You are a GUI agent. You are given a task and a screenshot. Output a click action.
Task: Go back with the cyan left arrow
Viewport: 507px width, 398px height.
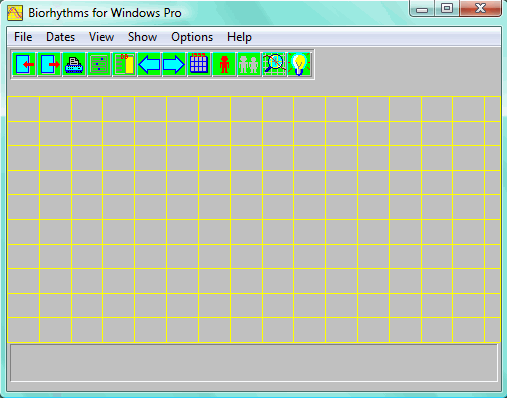coord(149,64)
